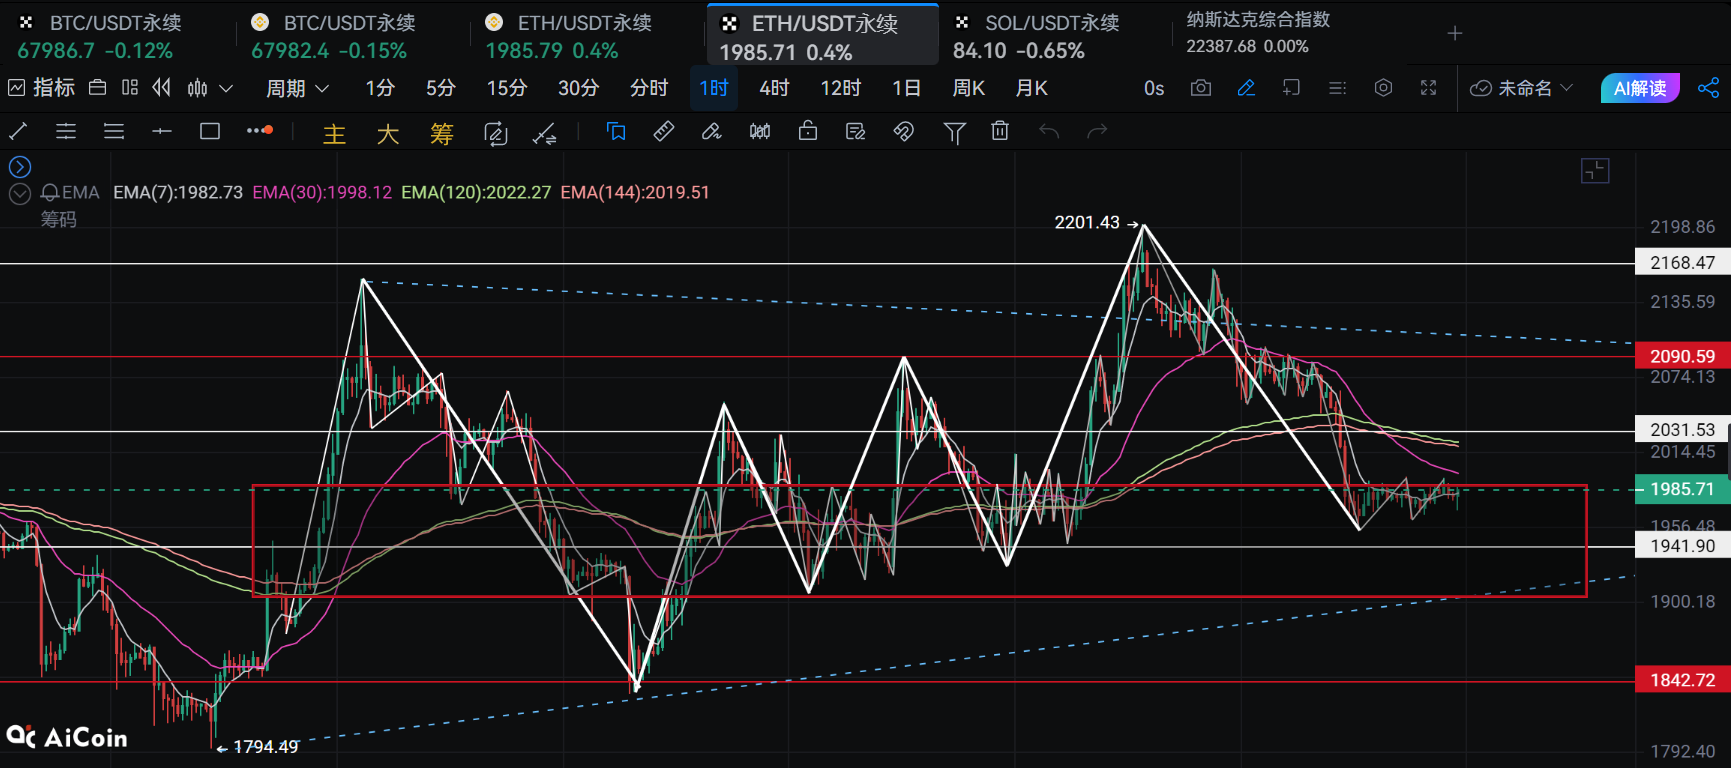This screenshot has height=768, width=1731.
Task: Select the ruler measurement tool
Action: 664,131
